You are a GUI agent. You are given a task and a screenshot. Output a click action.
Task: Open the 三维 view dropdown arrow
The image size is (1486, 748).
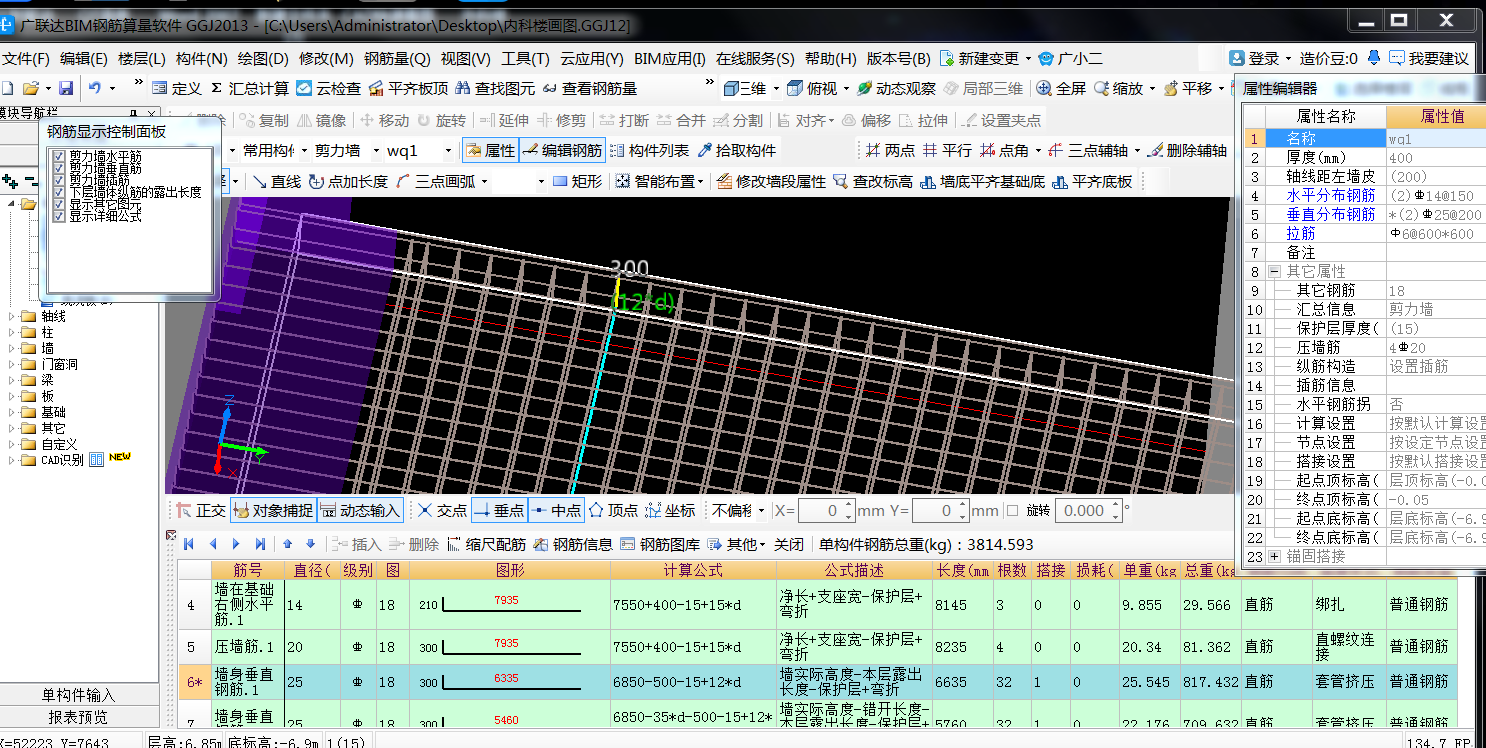coord(775,88)
